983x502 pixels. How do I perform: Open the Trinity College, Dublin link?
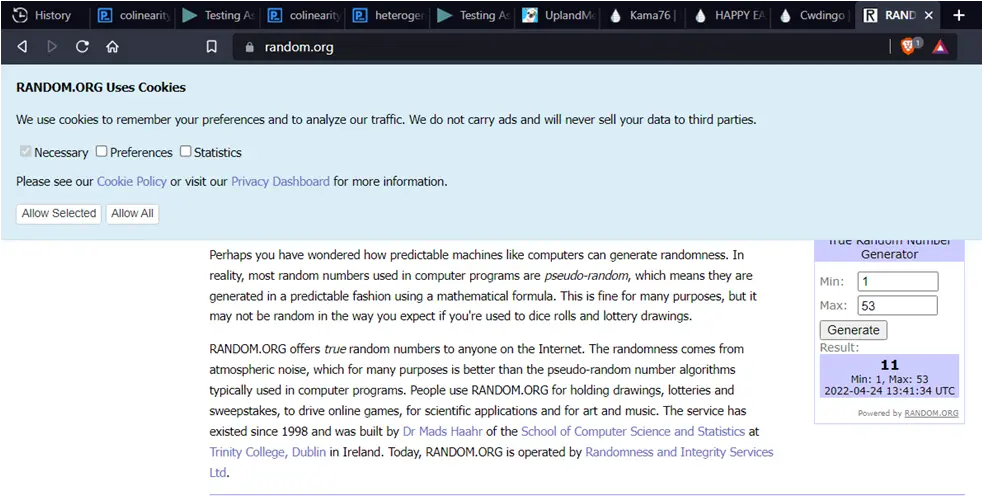(x=268, y=452)
